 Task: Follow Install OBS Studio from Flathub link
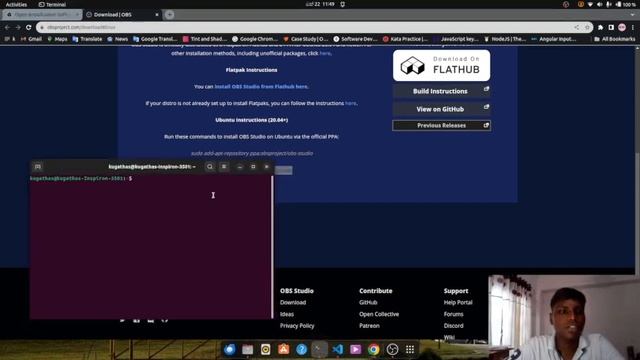tap(261, 87)
